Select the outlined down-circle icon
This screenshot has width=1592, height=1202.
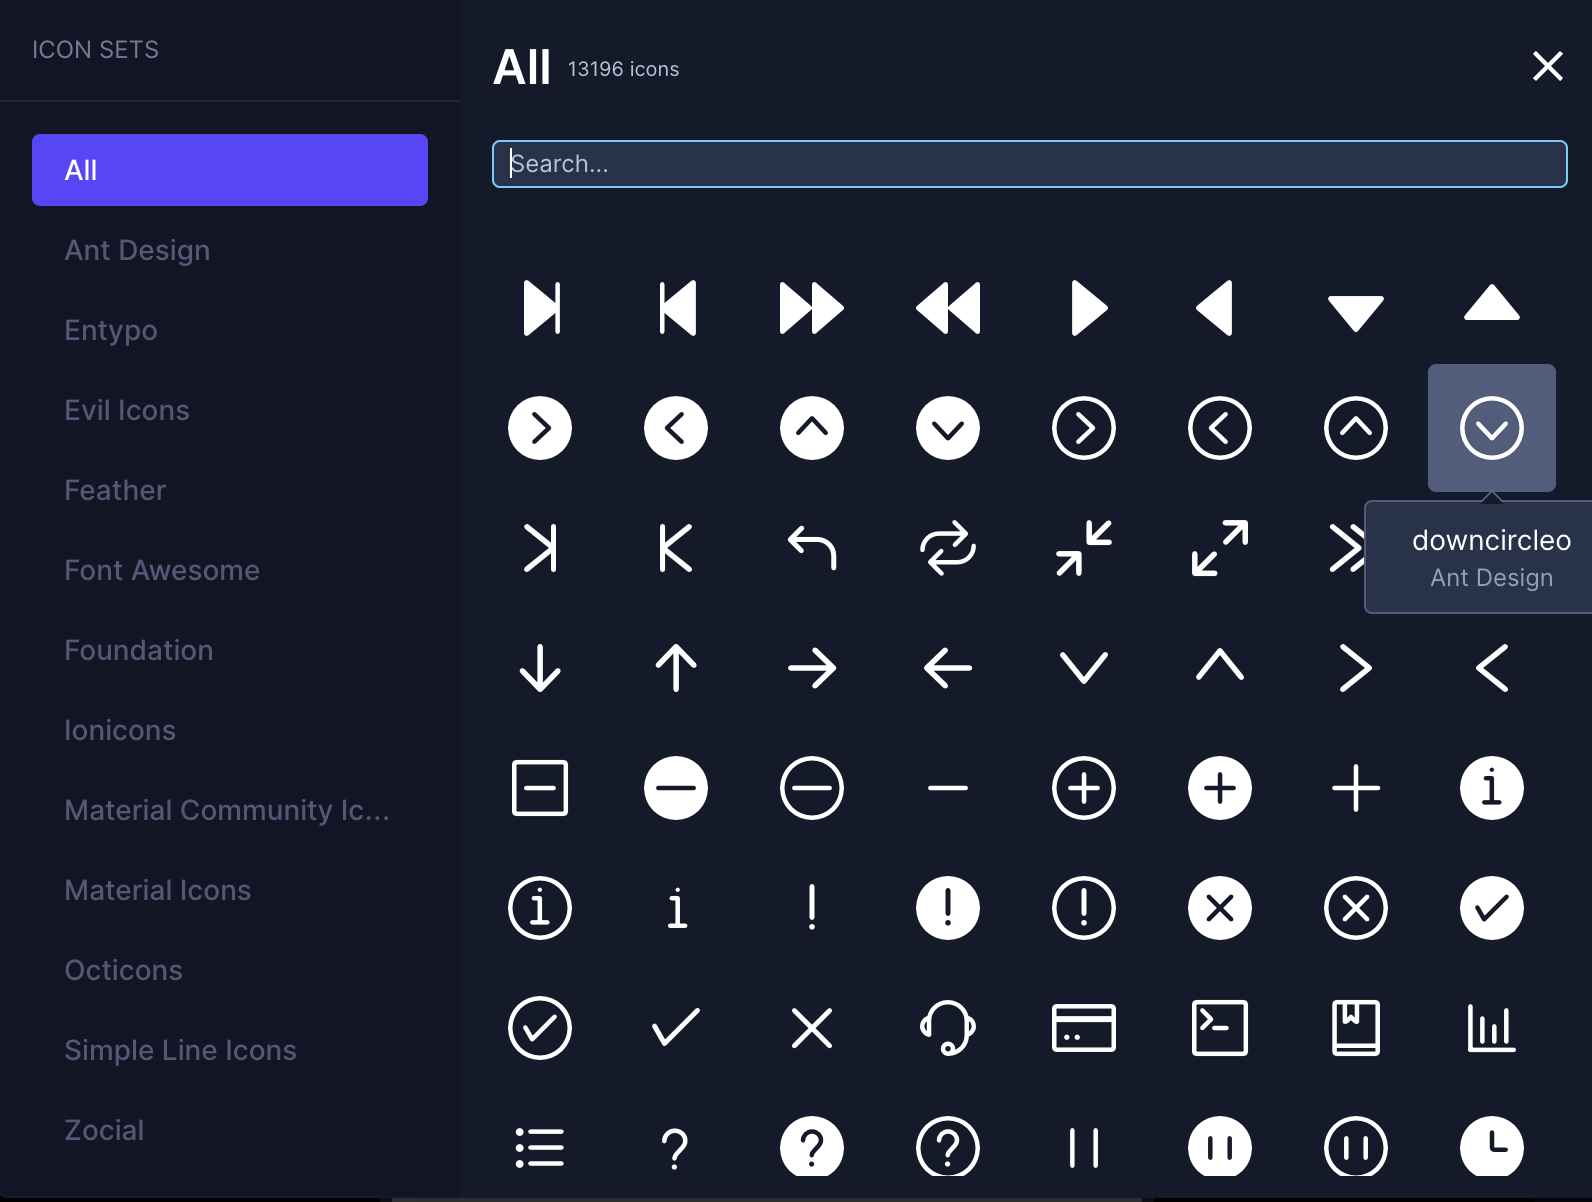tap(1491, 428)
